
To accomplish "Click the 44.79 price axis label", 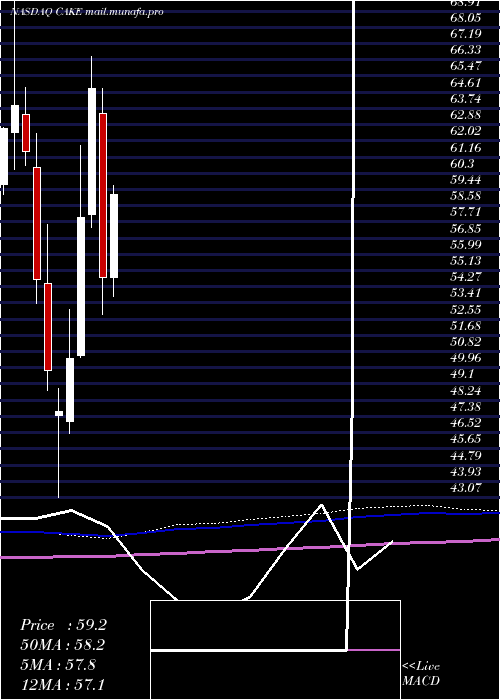I will 466,455.
